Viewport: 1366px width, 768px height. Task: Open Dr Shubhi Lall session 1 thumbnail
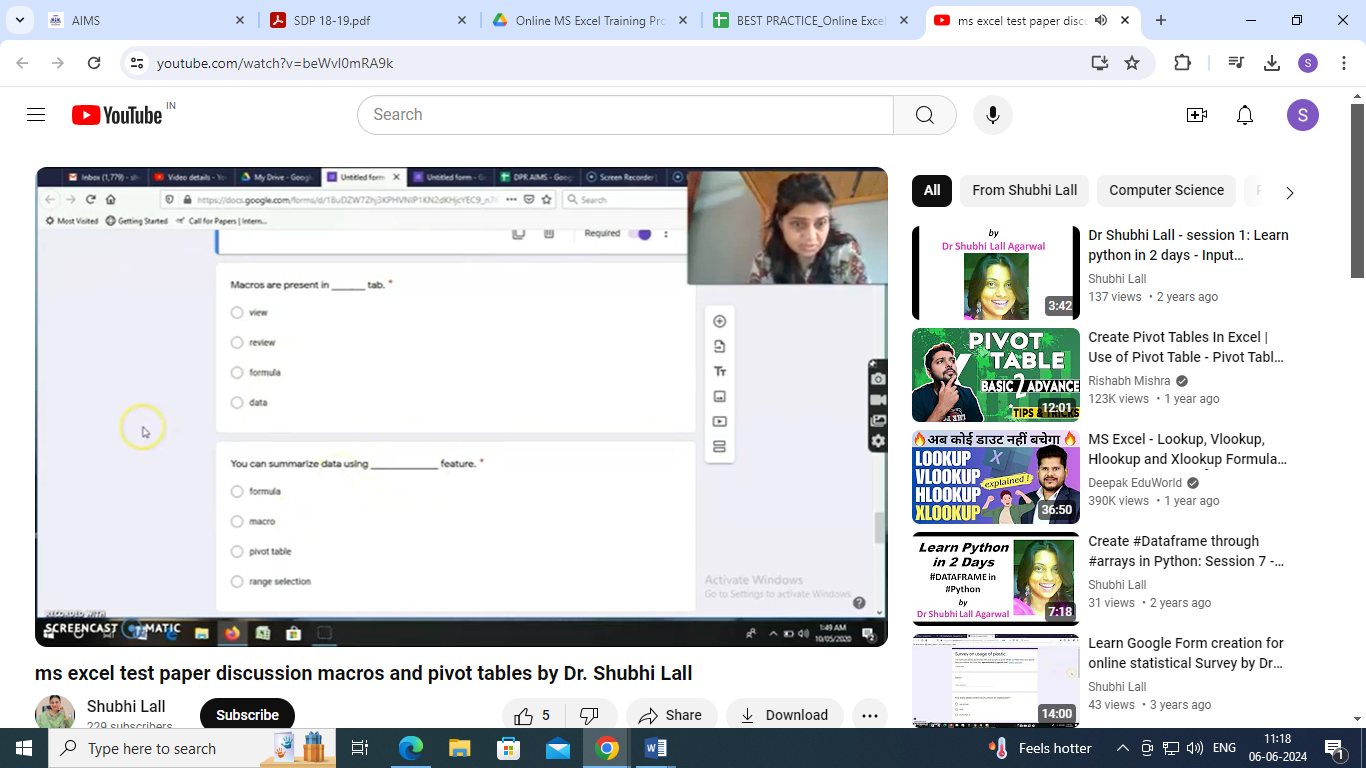coord(996,273)
